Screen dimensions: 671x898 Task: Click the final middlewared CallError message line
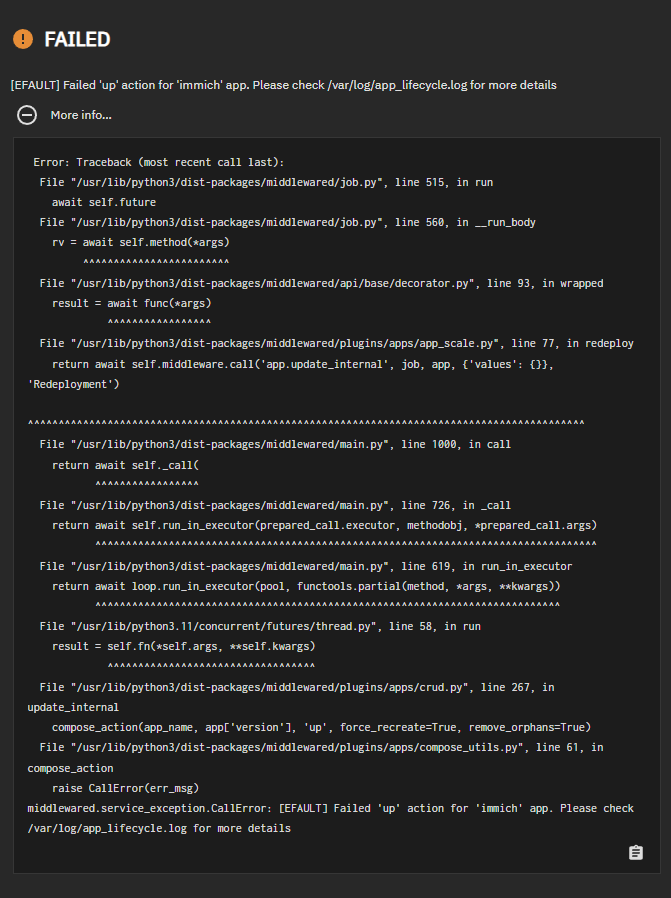click(x=330, y=808)
